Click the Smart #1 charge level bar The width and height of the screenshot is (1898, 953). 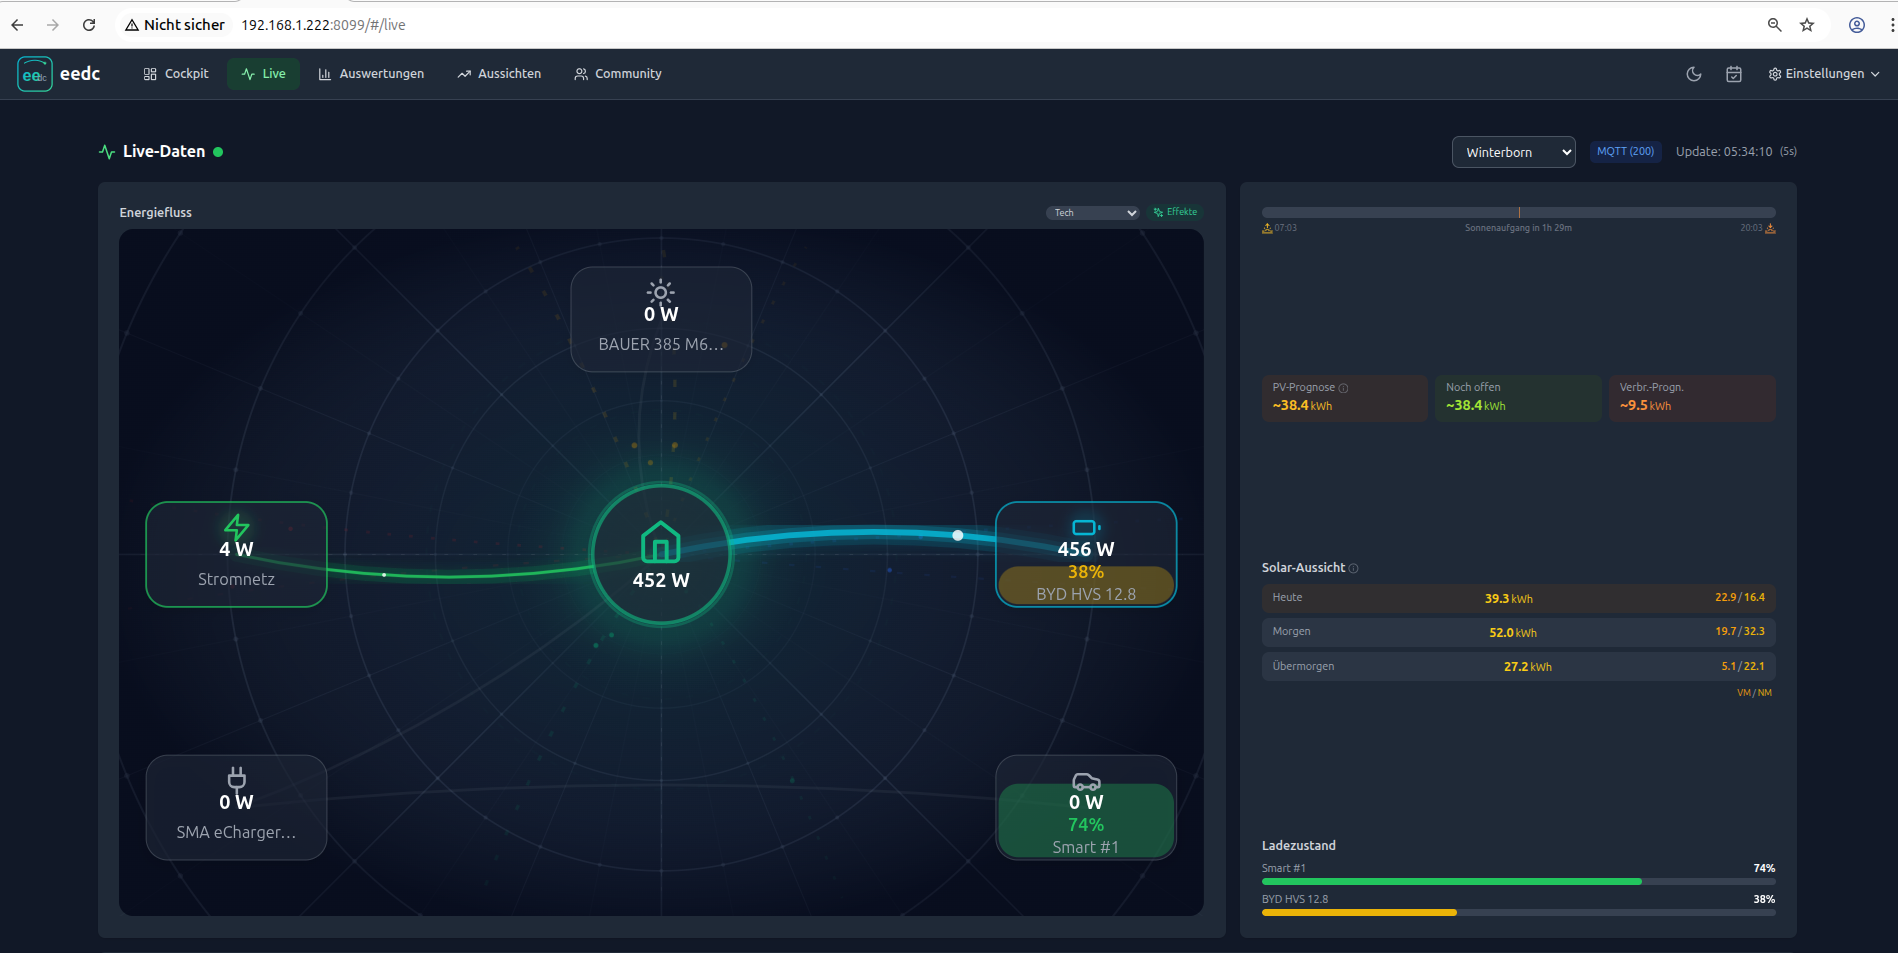pyautogui.click(x=1517, y=881)
